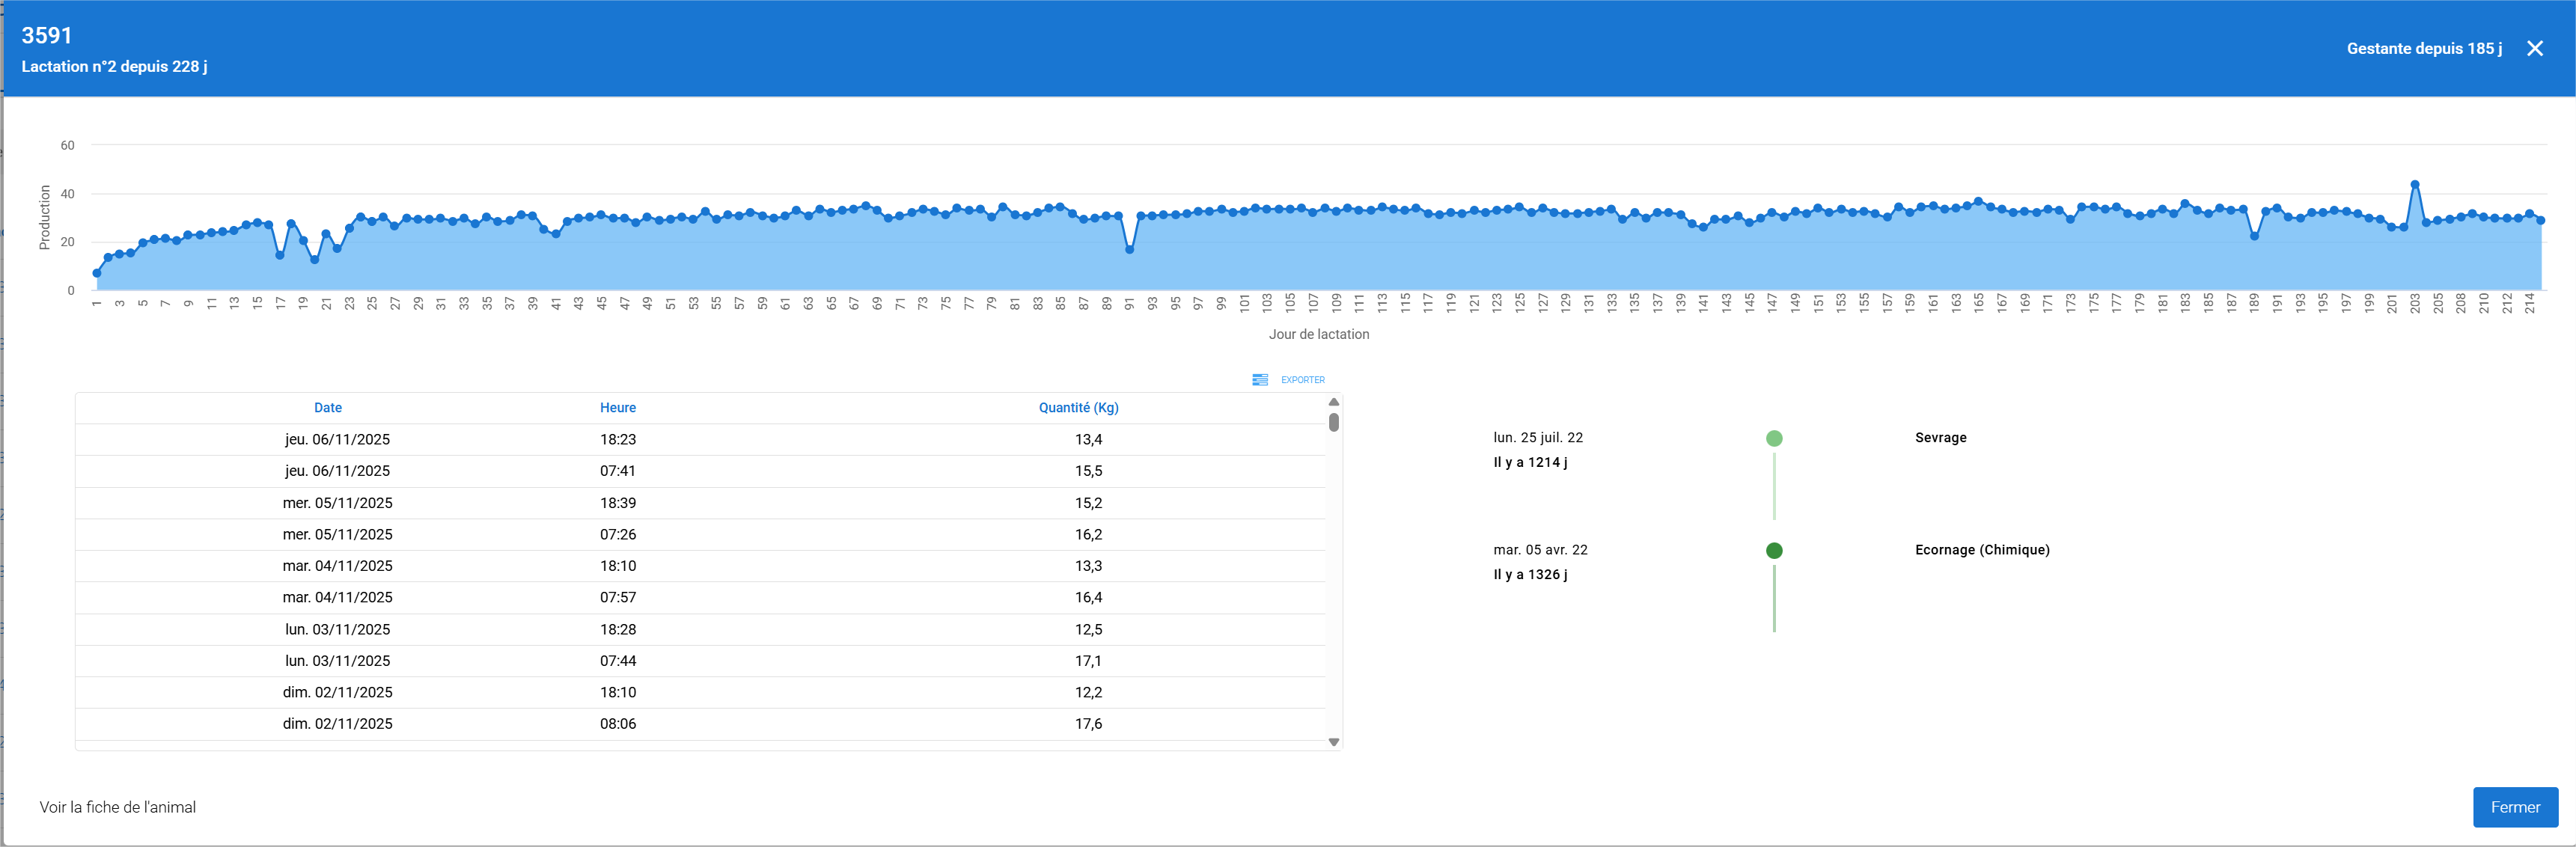Sort by the Heure column header
The width and height of the screenshot is (2576, 847).
[618, 408]
